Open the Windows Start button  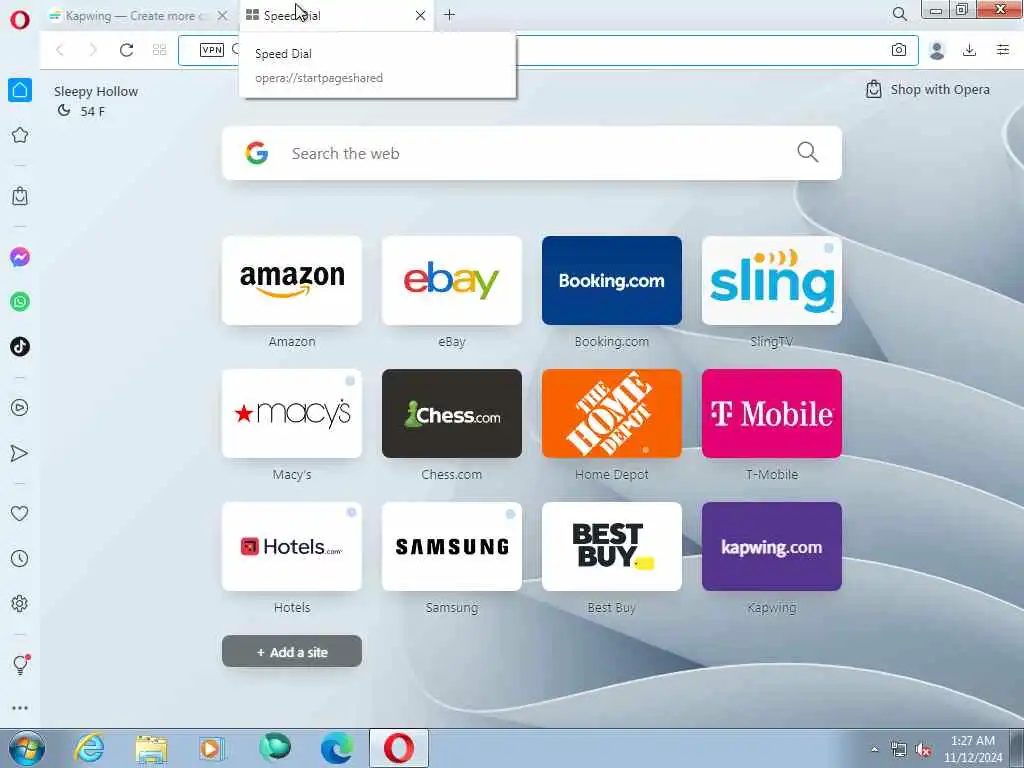27,748
